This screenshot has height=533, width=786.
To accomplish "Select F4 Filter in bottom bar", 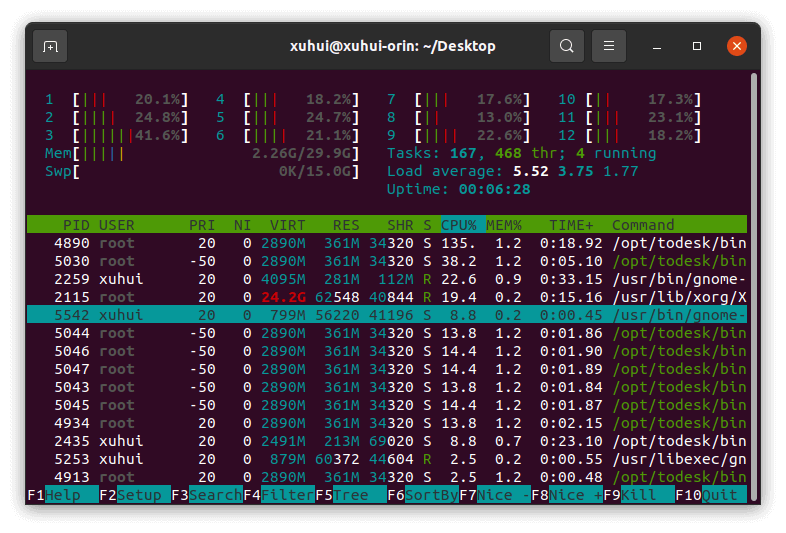I will [279, 495].
